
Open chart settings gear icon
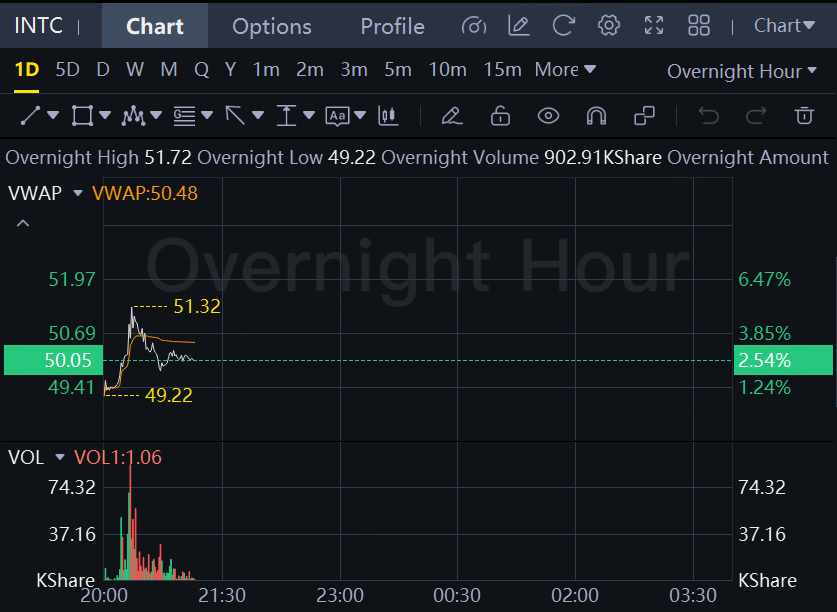click(608, 26)
